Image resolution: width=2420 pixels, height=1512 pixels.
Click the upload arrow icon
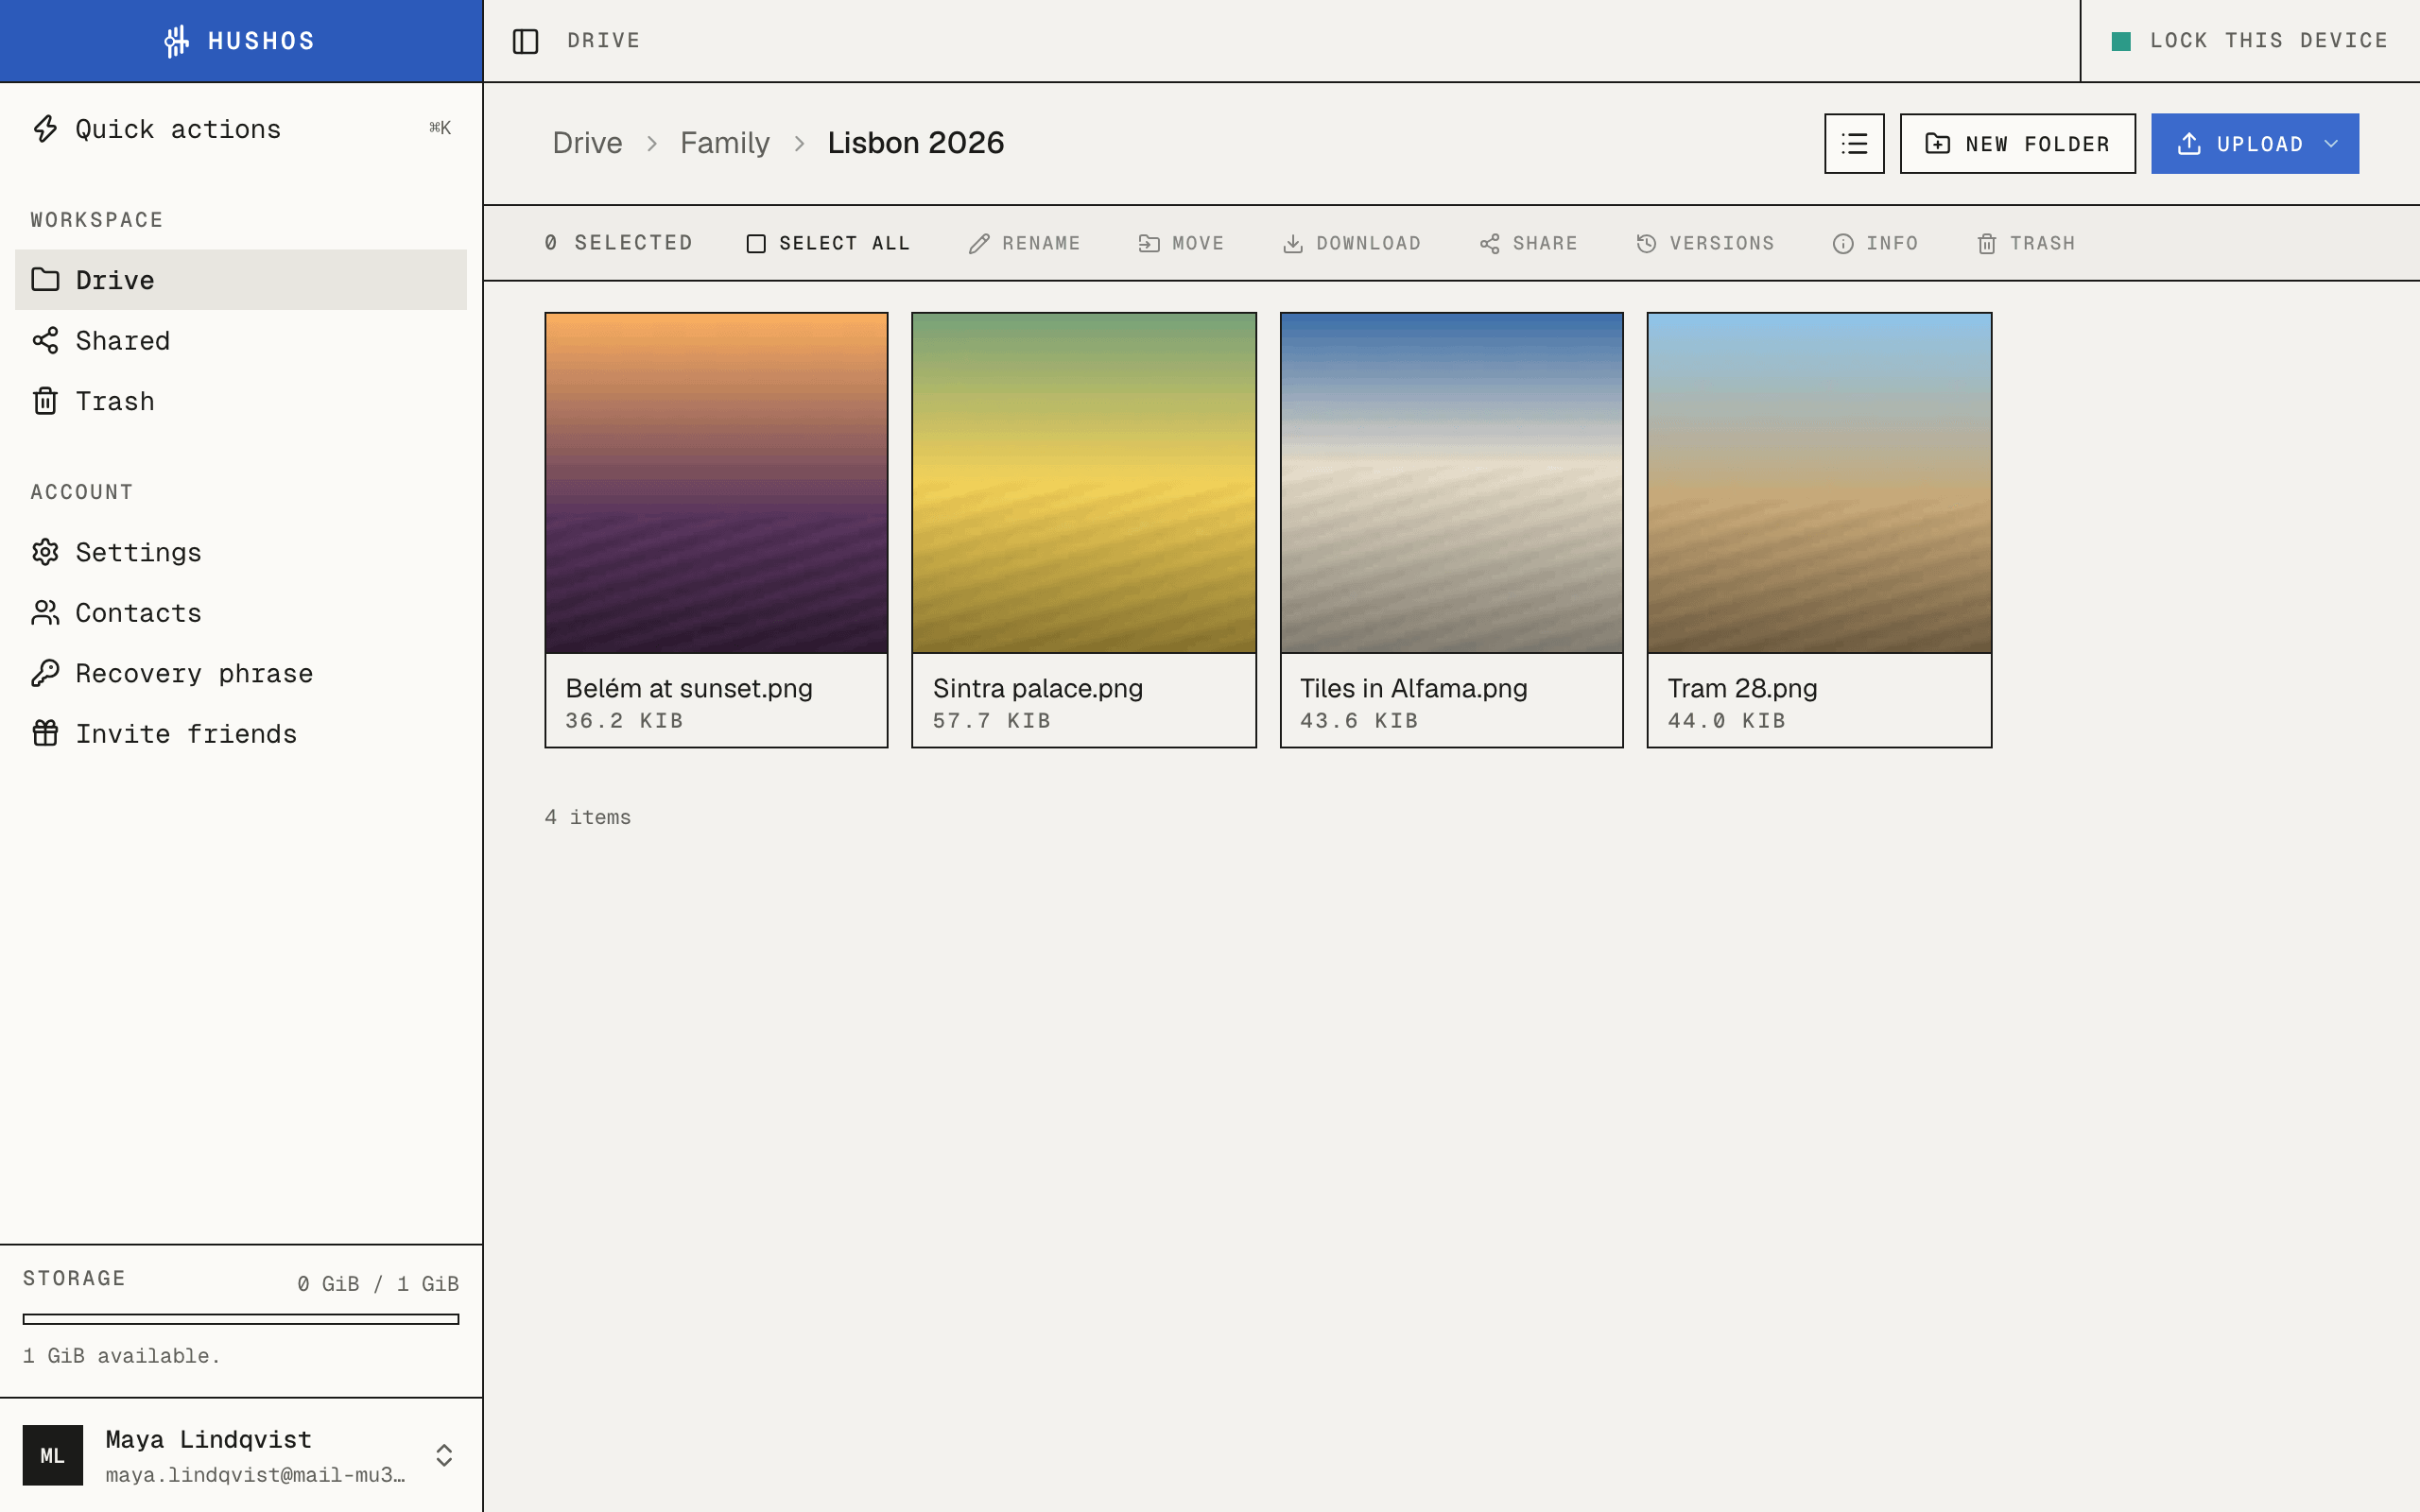pos(2189,143)
